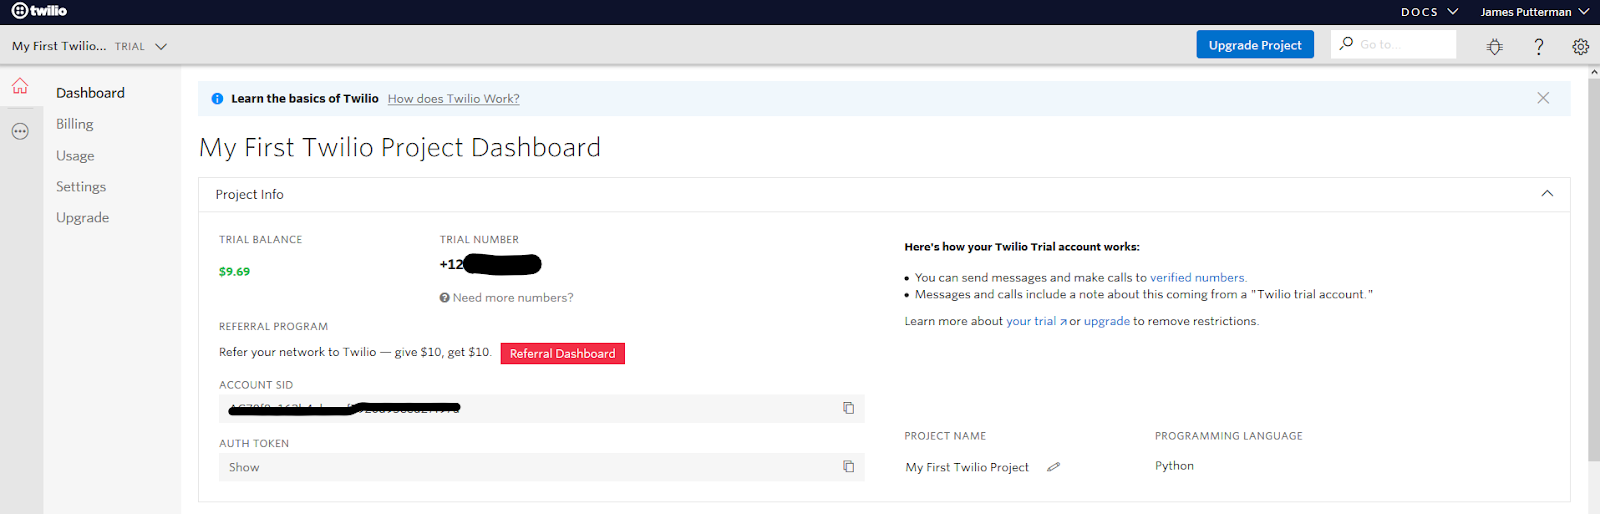1600x514 pixels.
Task: Select Upgrade in the sidebar
Action: [83, 218]
